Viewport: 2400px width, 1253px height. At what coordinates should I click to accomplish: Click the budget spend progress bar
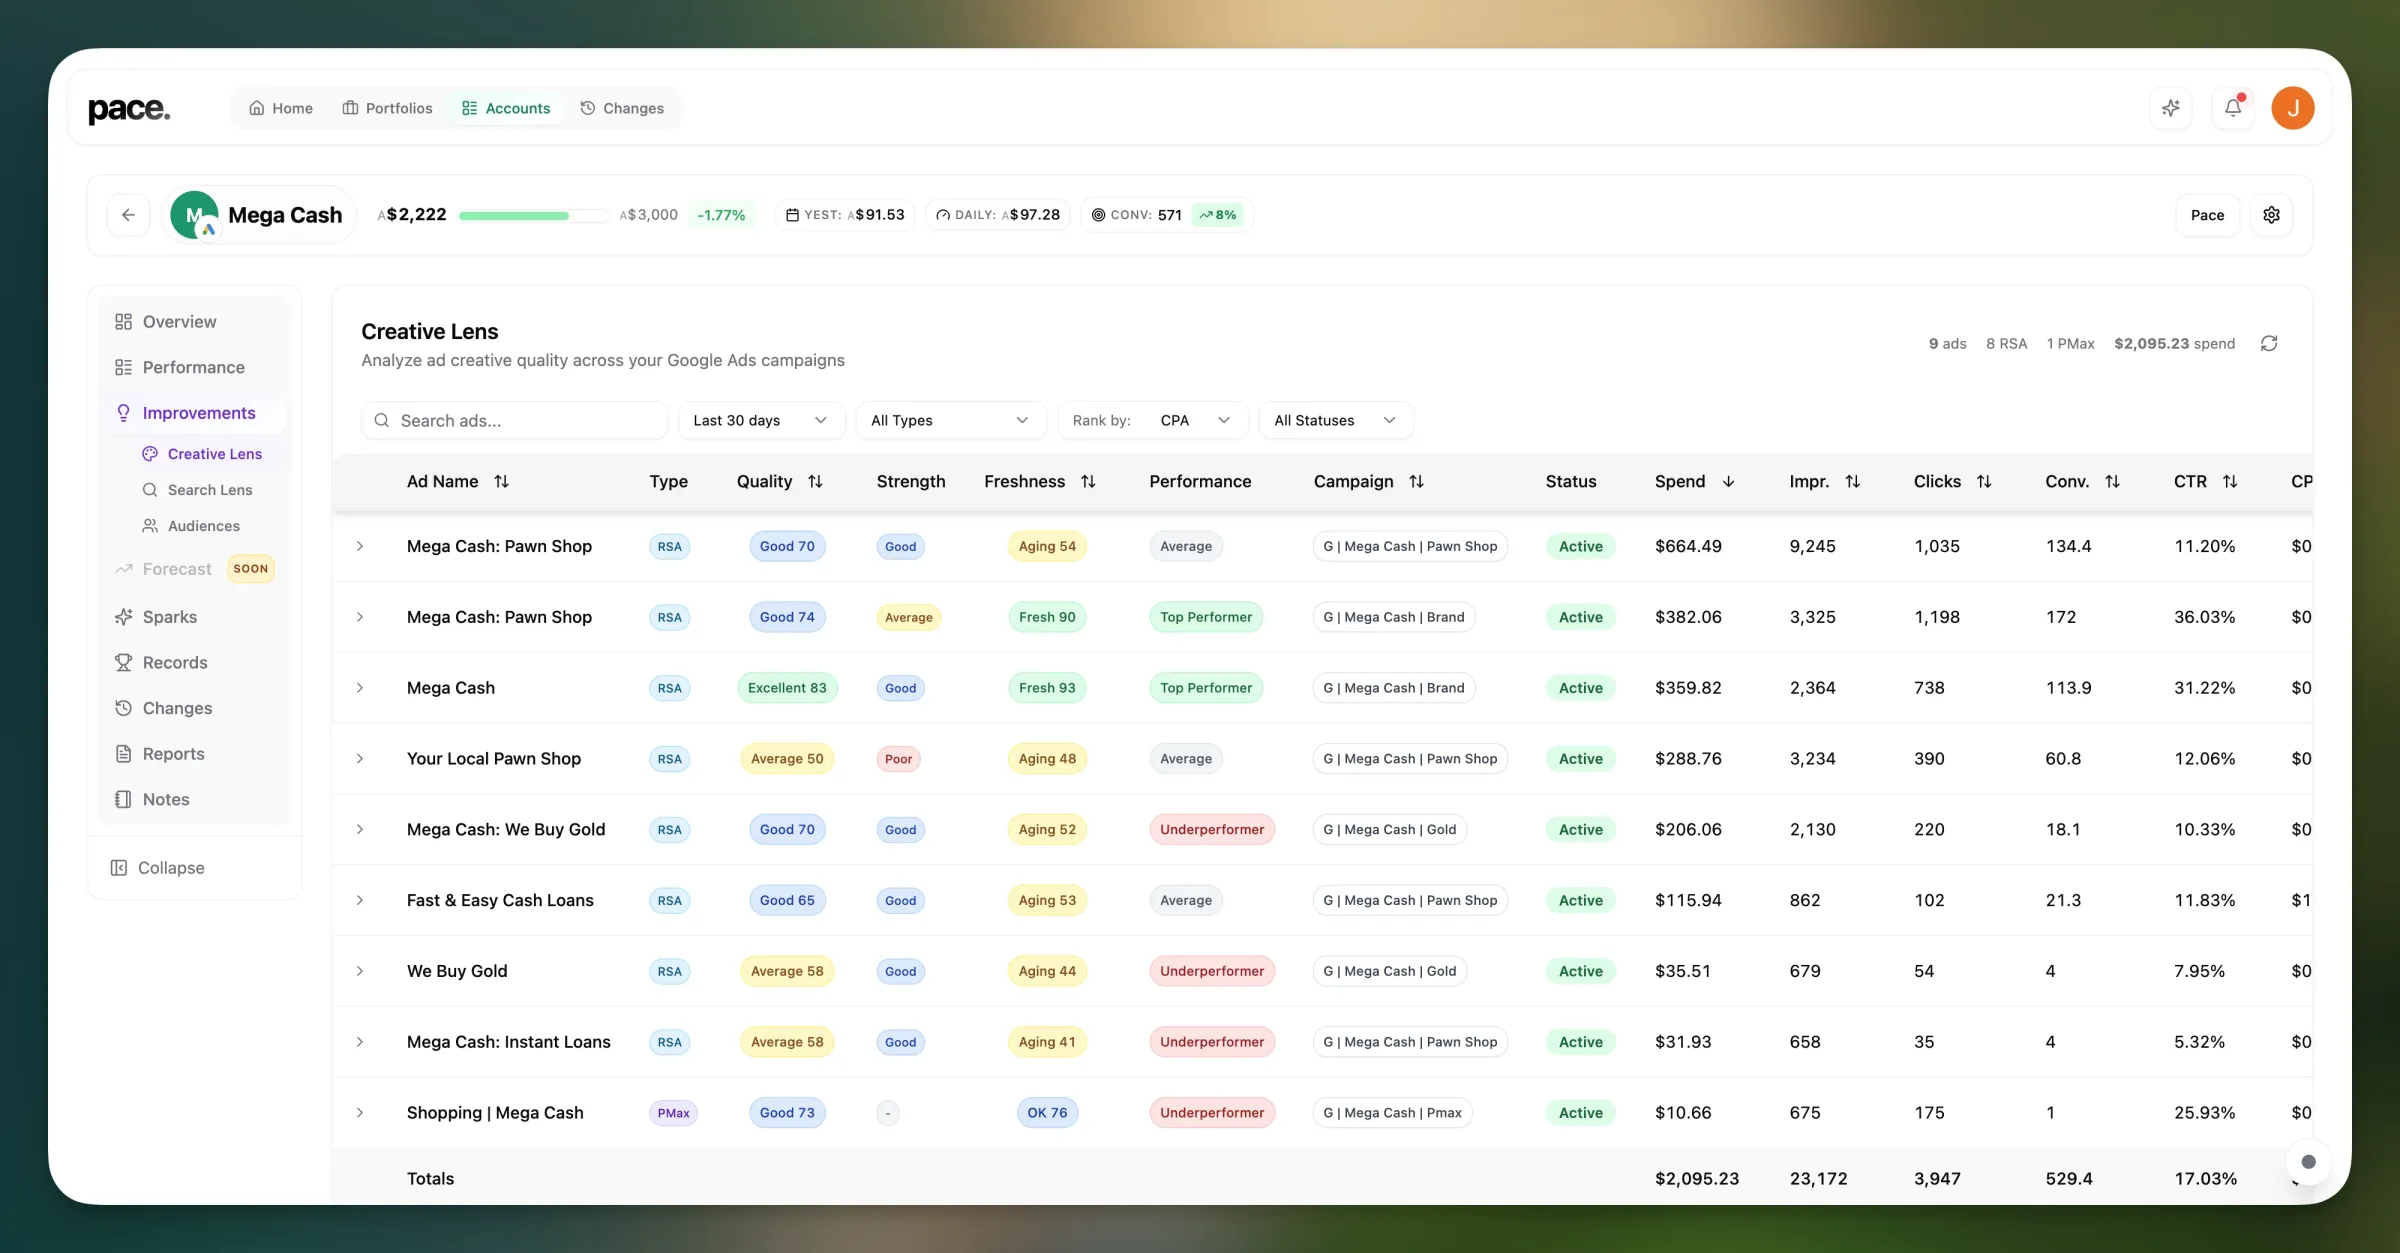[x=533, y=215]
